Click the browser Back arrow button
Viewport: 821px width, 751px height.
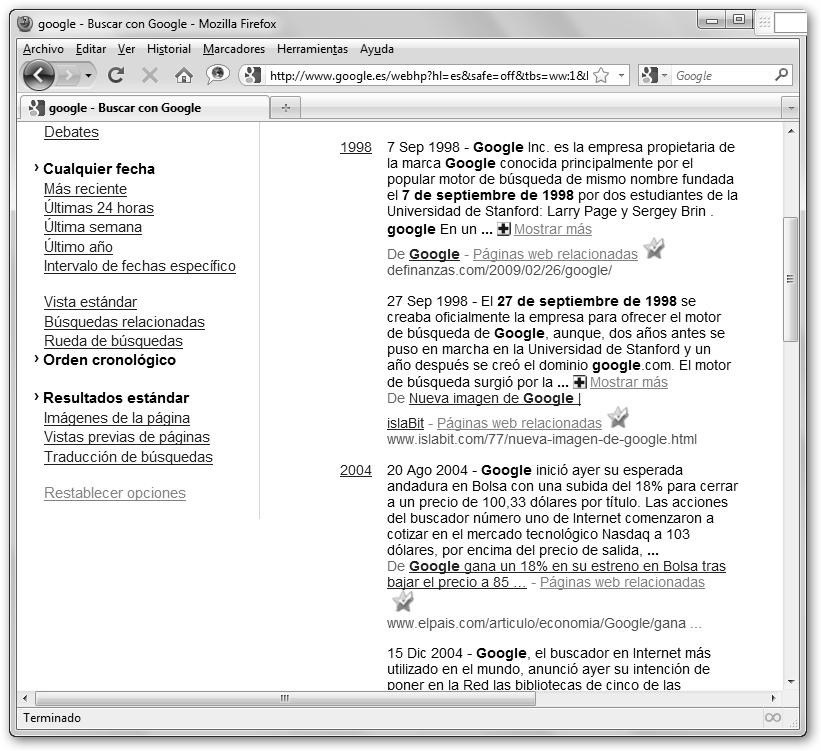pos(38,75)
